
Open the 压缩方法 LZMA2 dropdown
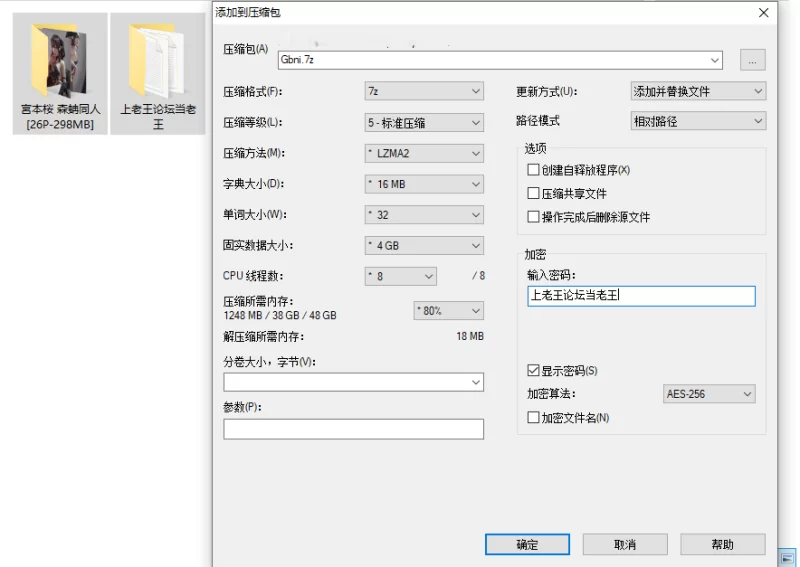424,154
